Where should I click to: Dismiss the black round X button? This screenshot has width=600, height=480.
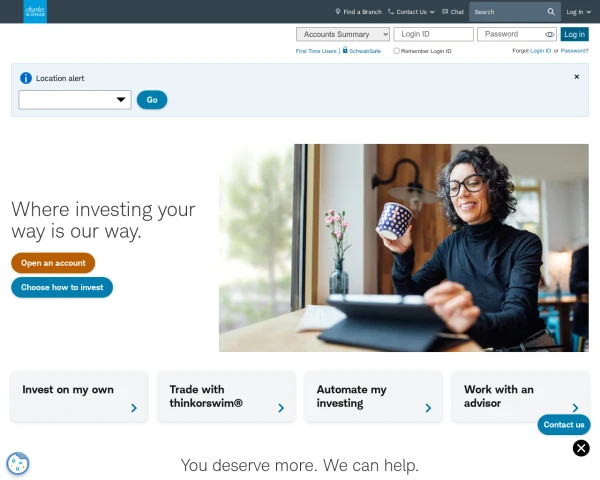click(x=581, y=448)
